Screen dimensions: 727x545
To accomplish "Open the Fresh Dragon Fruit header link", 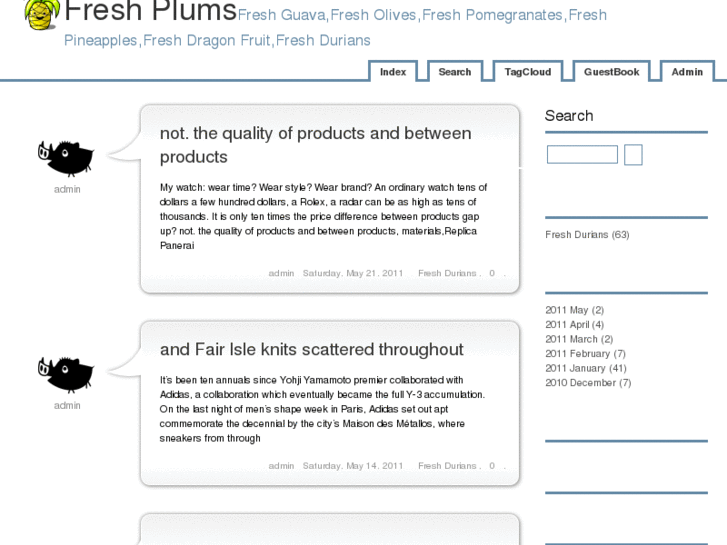I will point(207,41).
